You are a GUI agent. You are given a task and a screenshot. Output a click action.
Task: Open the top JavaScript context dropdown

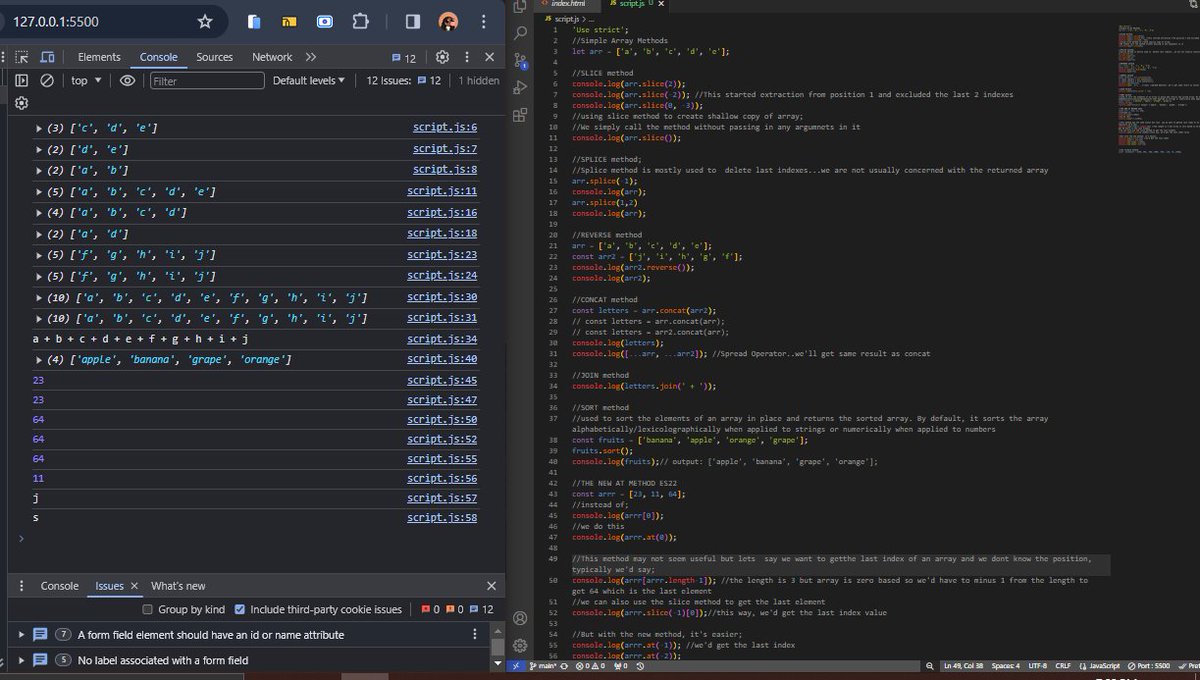point(86,80)
